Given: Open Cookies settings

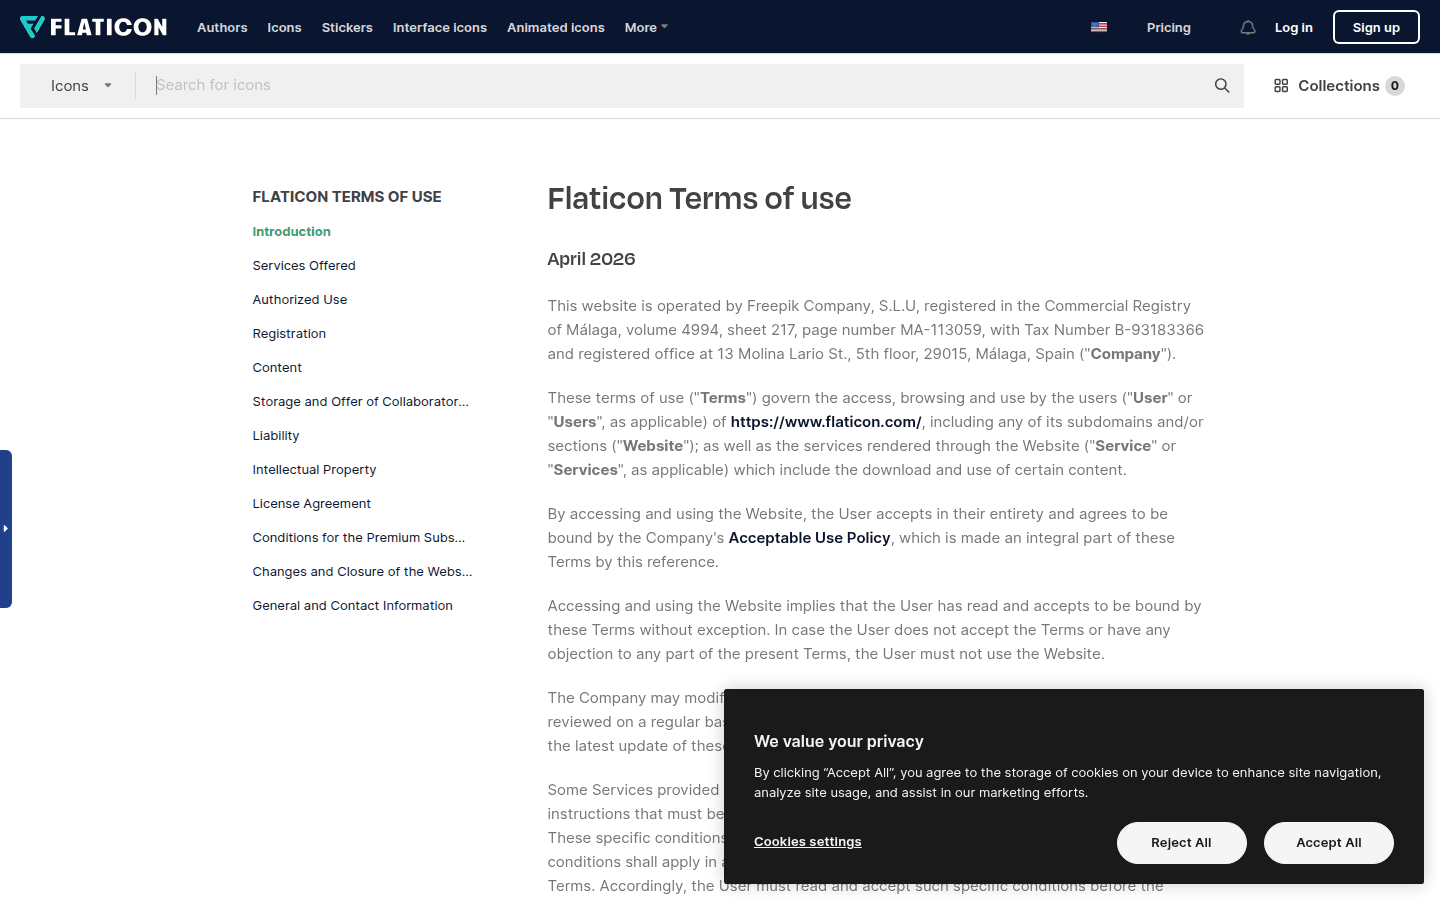Looking at the screenshot, I should [x=807, y=842].
